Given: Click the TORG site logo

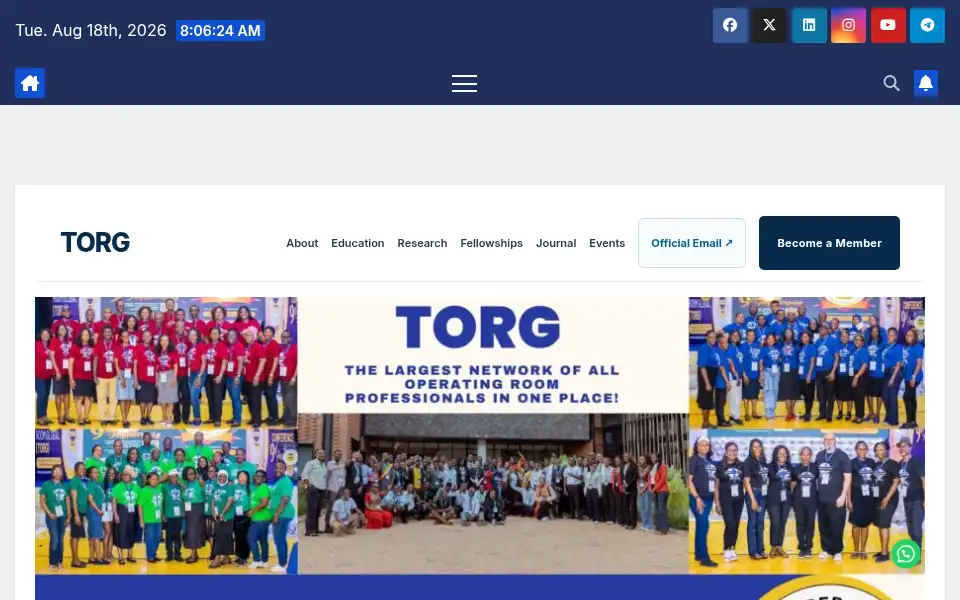Looking at the screenshot, I should click(x=95, y=242).
